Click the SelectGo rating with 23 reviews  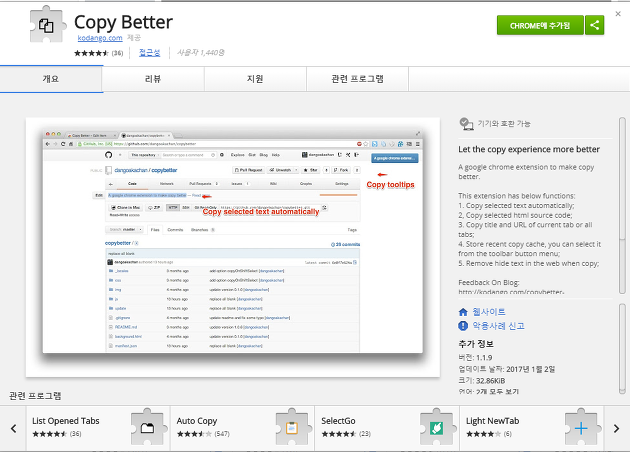pyautogui.click(x=346, y=434)
